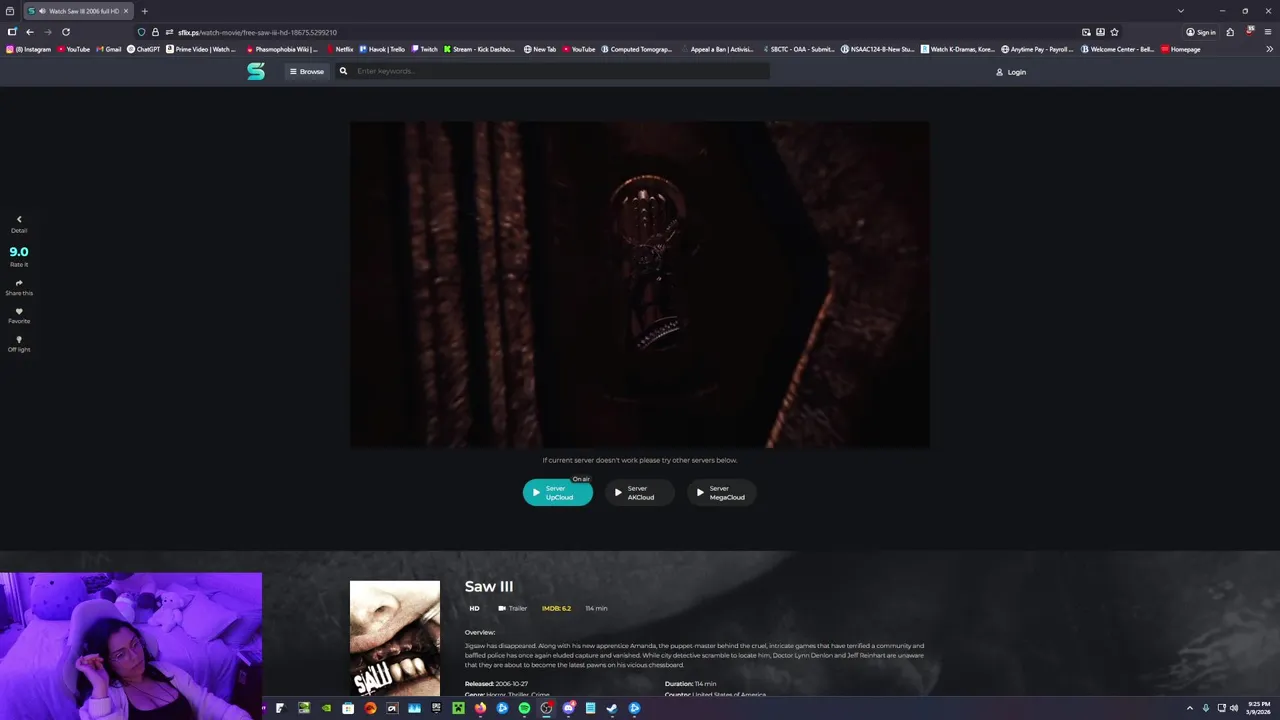This screenshot has width=1280, height=720.
Task: Open Epic Games Launcher from the taskbar
Action: [436, 708]
